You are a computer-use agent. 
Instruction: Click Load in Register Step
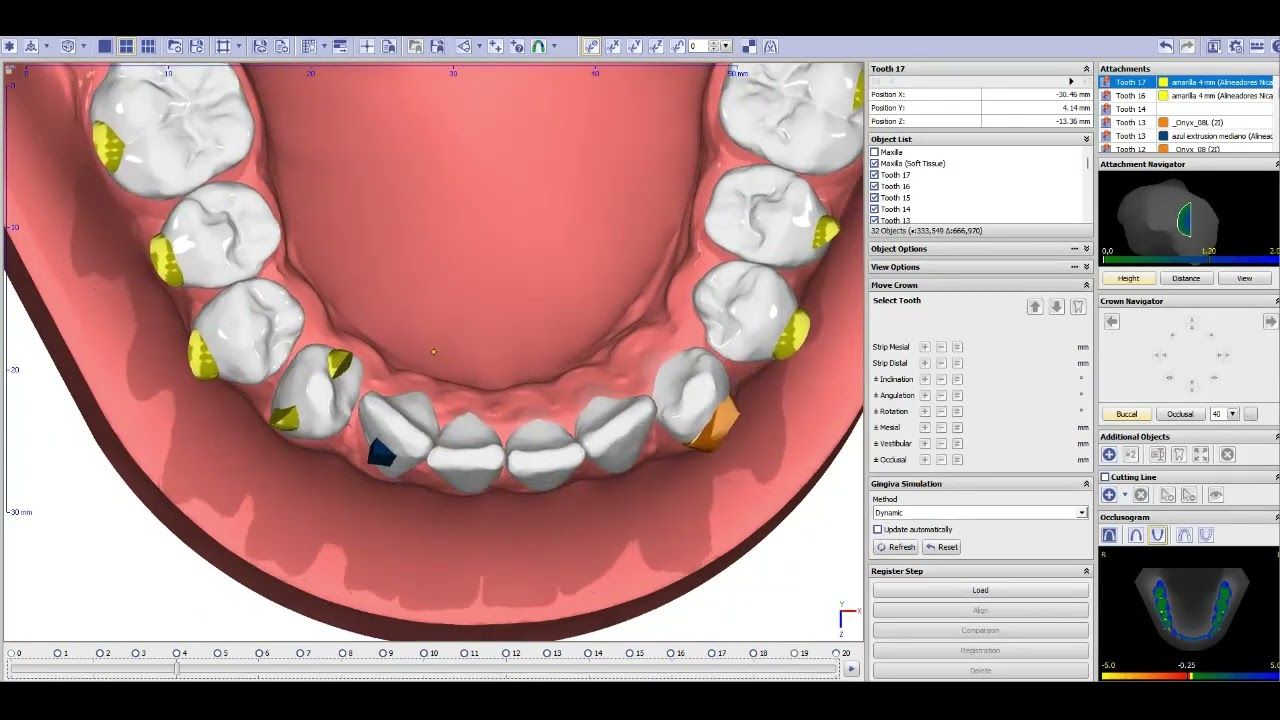pyautogui.click(x=980, y=590)
